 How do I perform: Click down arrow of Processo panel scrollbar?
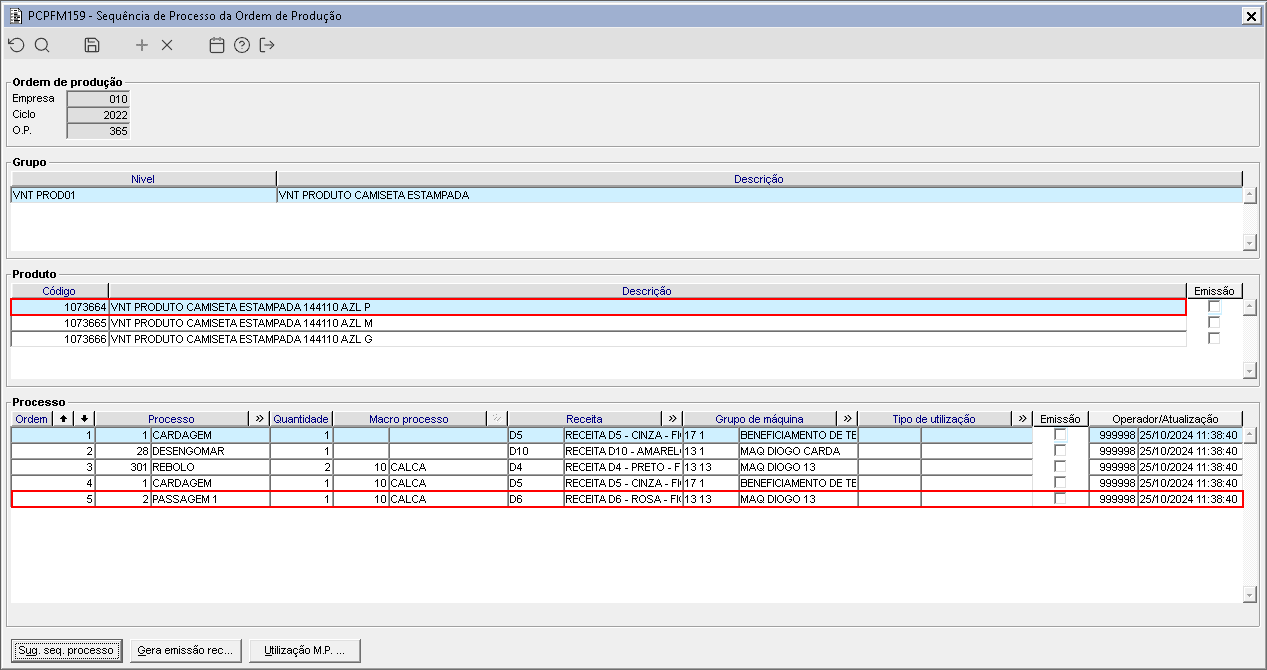click(1249, 595)
